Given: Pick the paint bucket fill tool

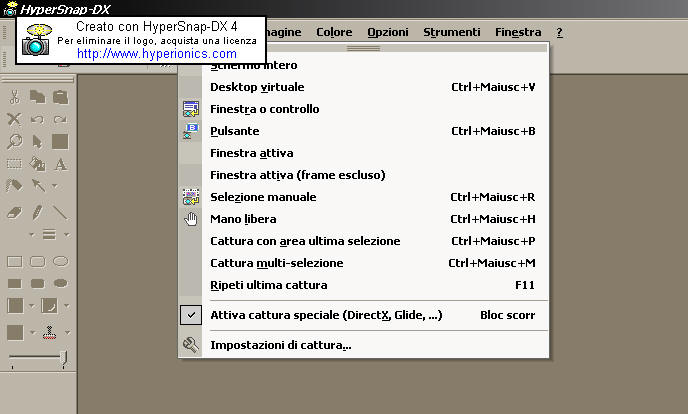Looking at the screenshot, I should (37, 163).
